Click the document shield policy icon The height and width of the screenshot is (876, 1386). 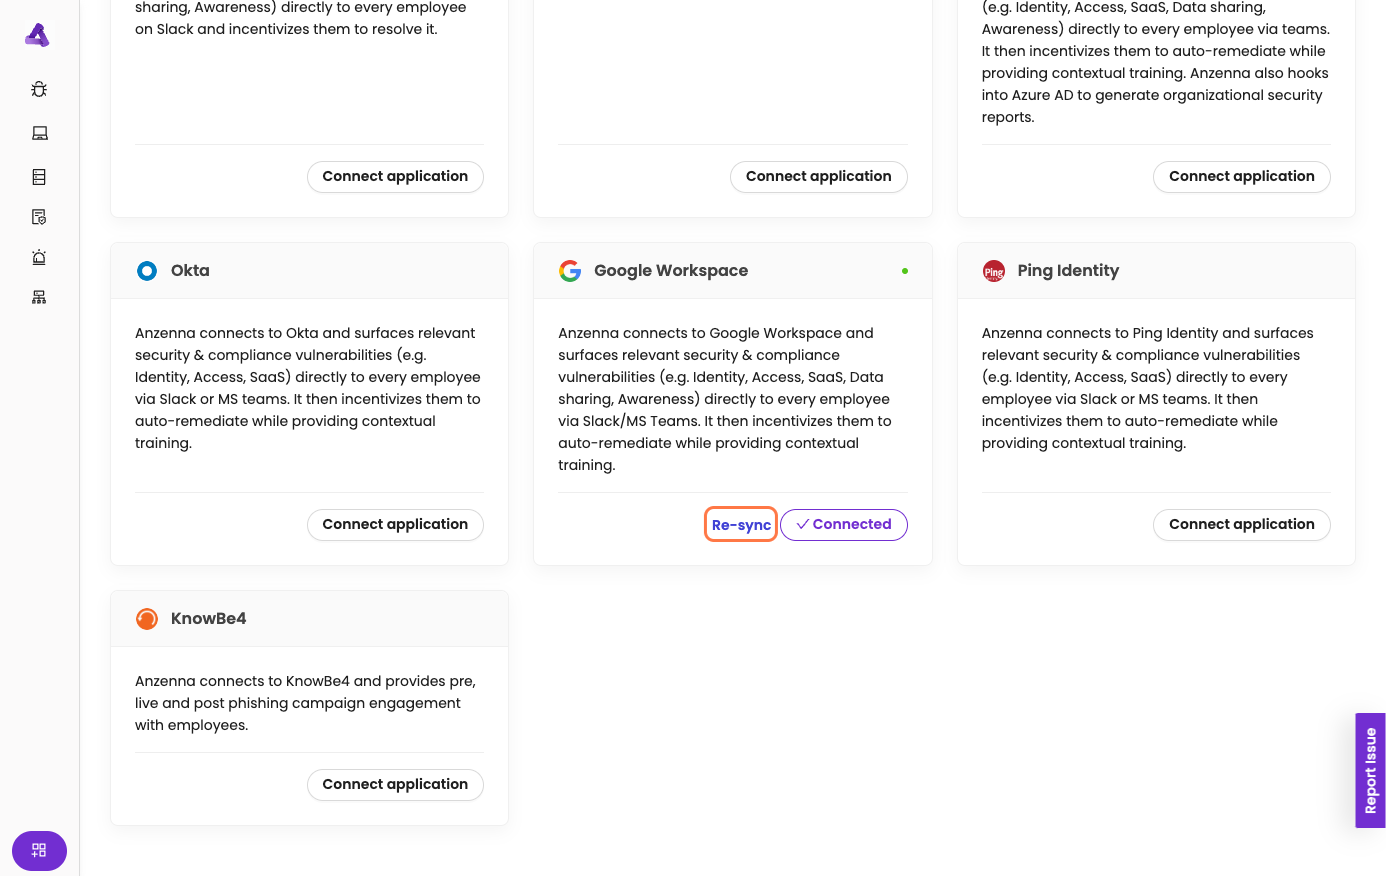[39, 217]
